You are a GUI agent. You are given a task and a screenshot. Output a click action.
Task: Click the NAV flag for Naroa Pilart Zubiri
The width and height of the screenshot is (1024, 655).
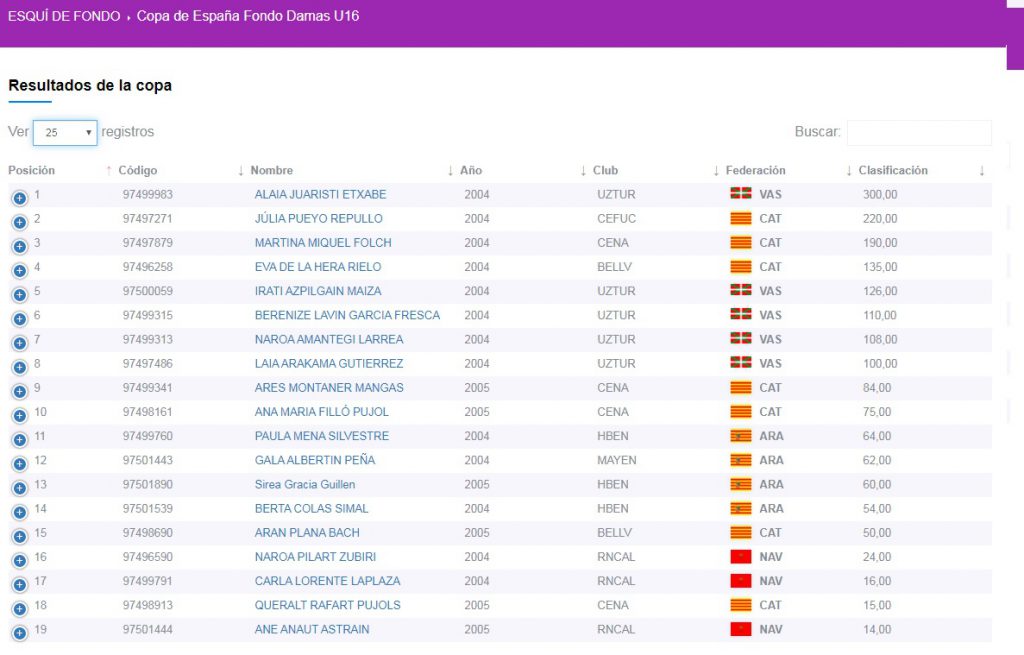[x=741, y=556]
